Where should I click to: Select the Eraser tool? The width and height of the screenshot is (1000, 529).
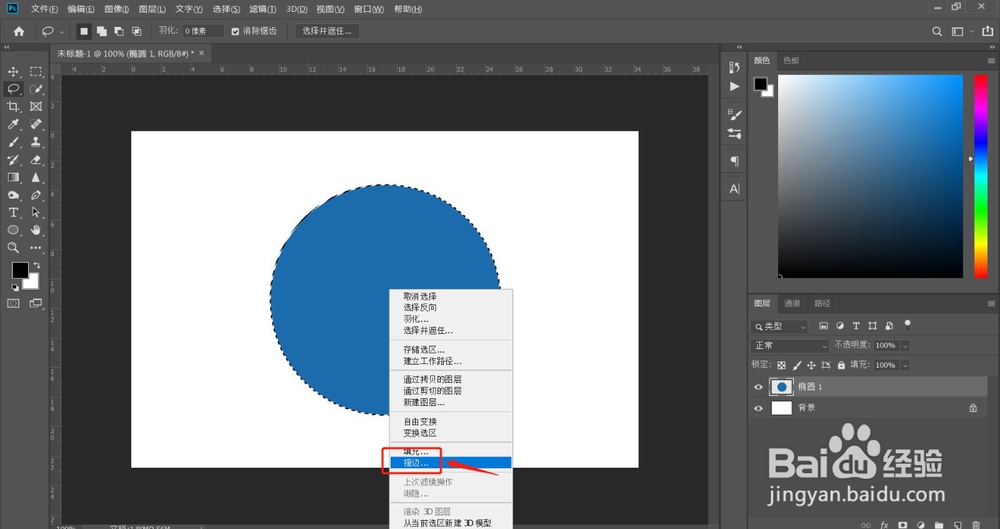click(36, 160)
